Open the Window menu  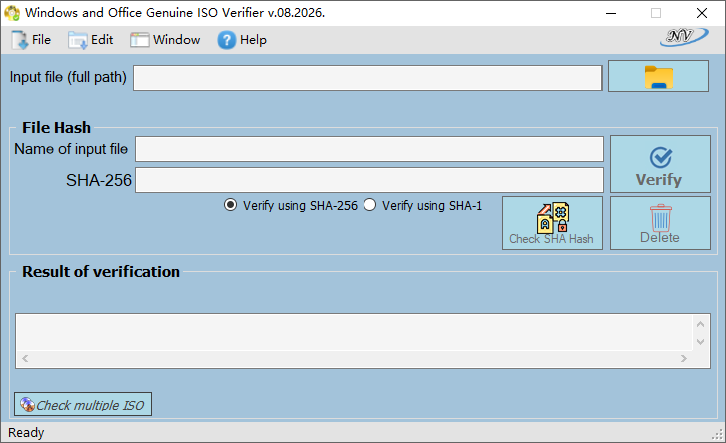(165, 40)
